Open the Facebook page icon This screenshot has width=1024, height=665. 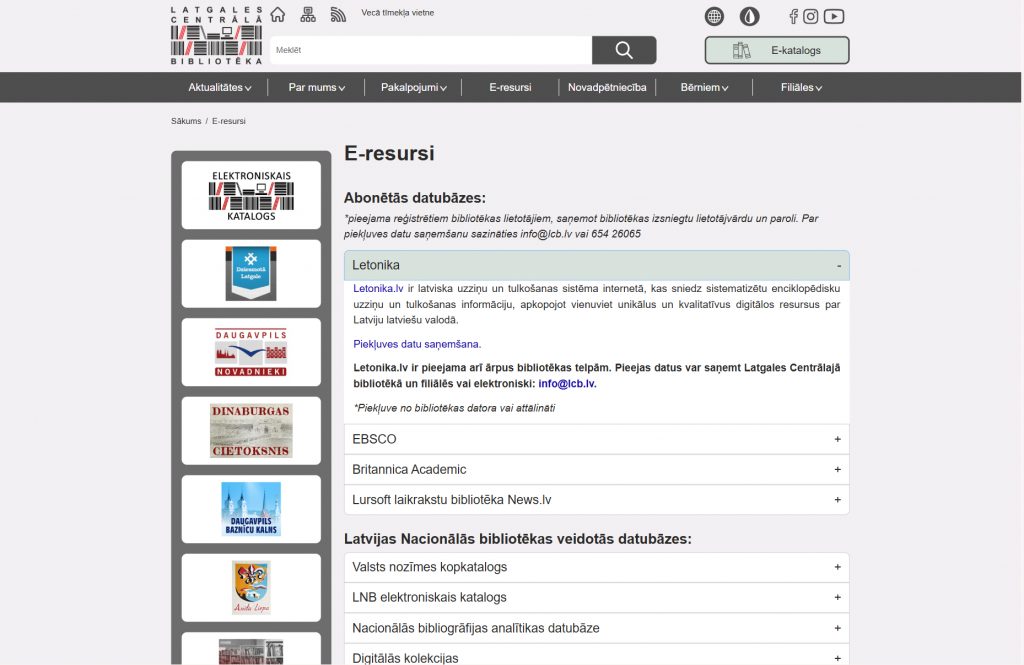(x=793, y=16)
